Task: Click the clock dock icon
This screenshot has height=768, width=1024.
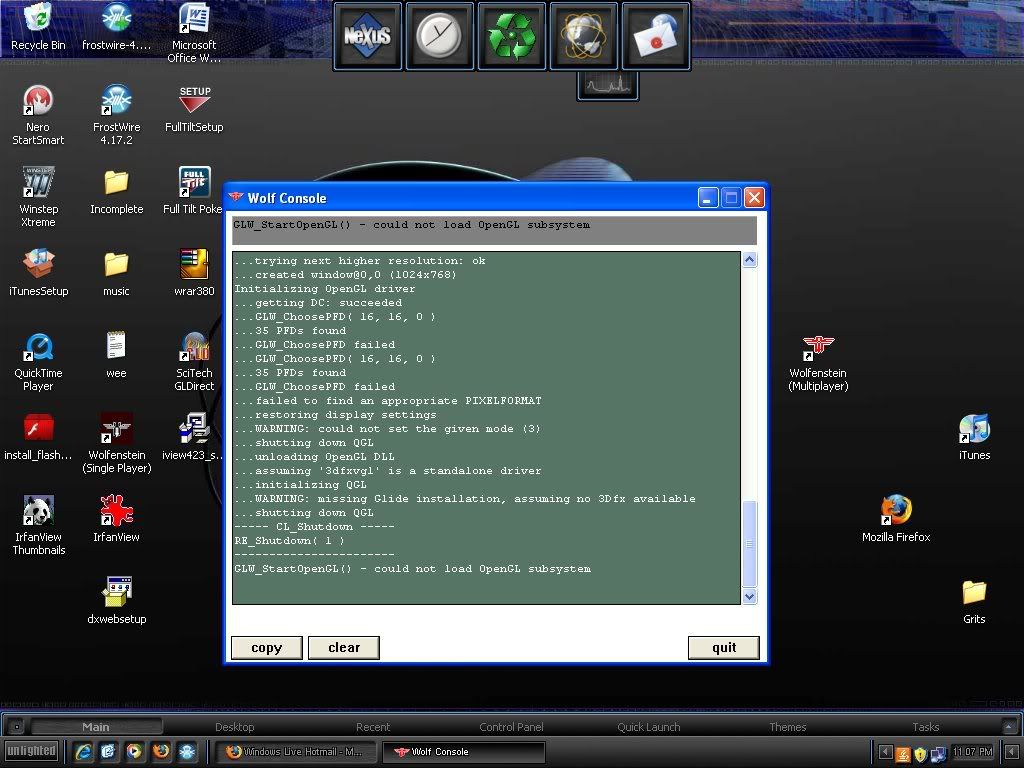Action: 440,35
